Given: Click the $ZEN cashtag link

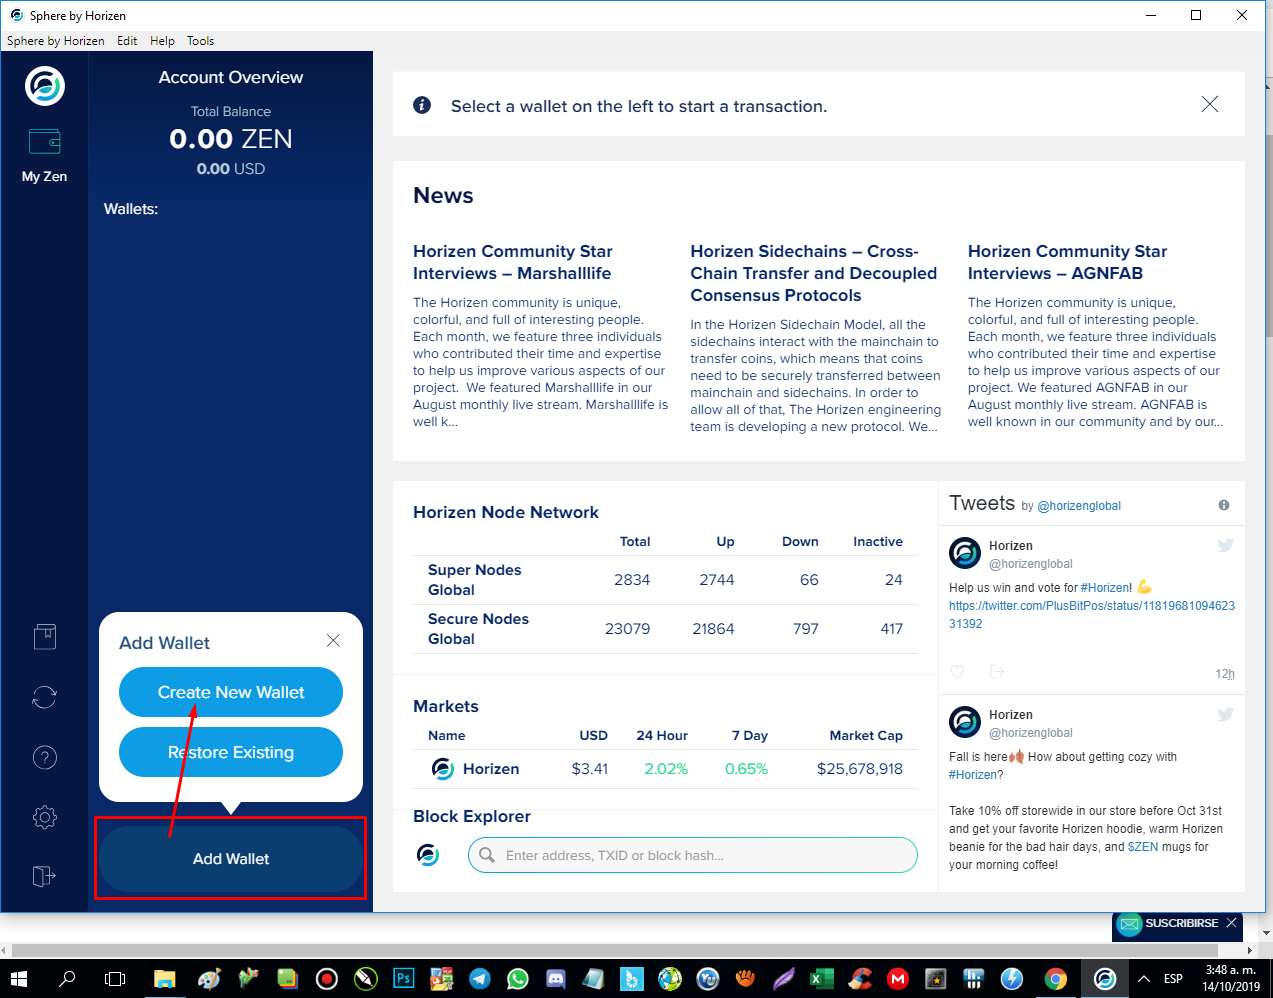Looking at the screenshot, I should click(x=1143, y=847).
